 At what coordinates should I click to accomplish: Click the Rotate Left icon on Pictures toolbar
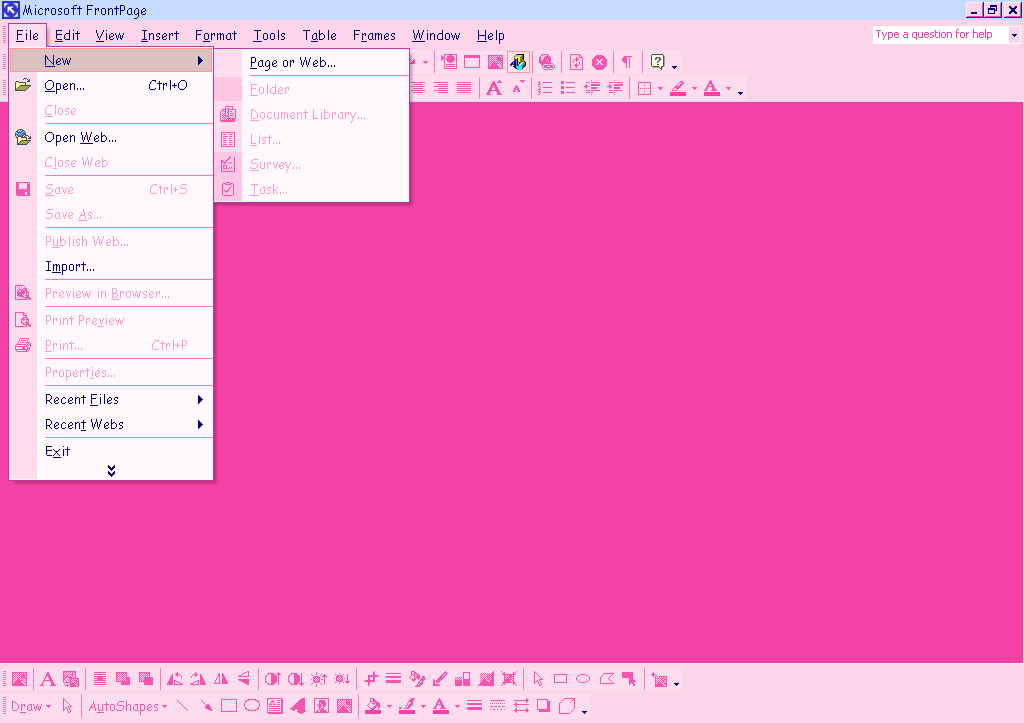point(175,680)
